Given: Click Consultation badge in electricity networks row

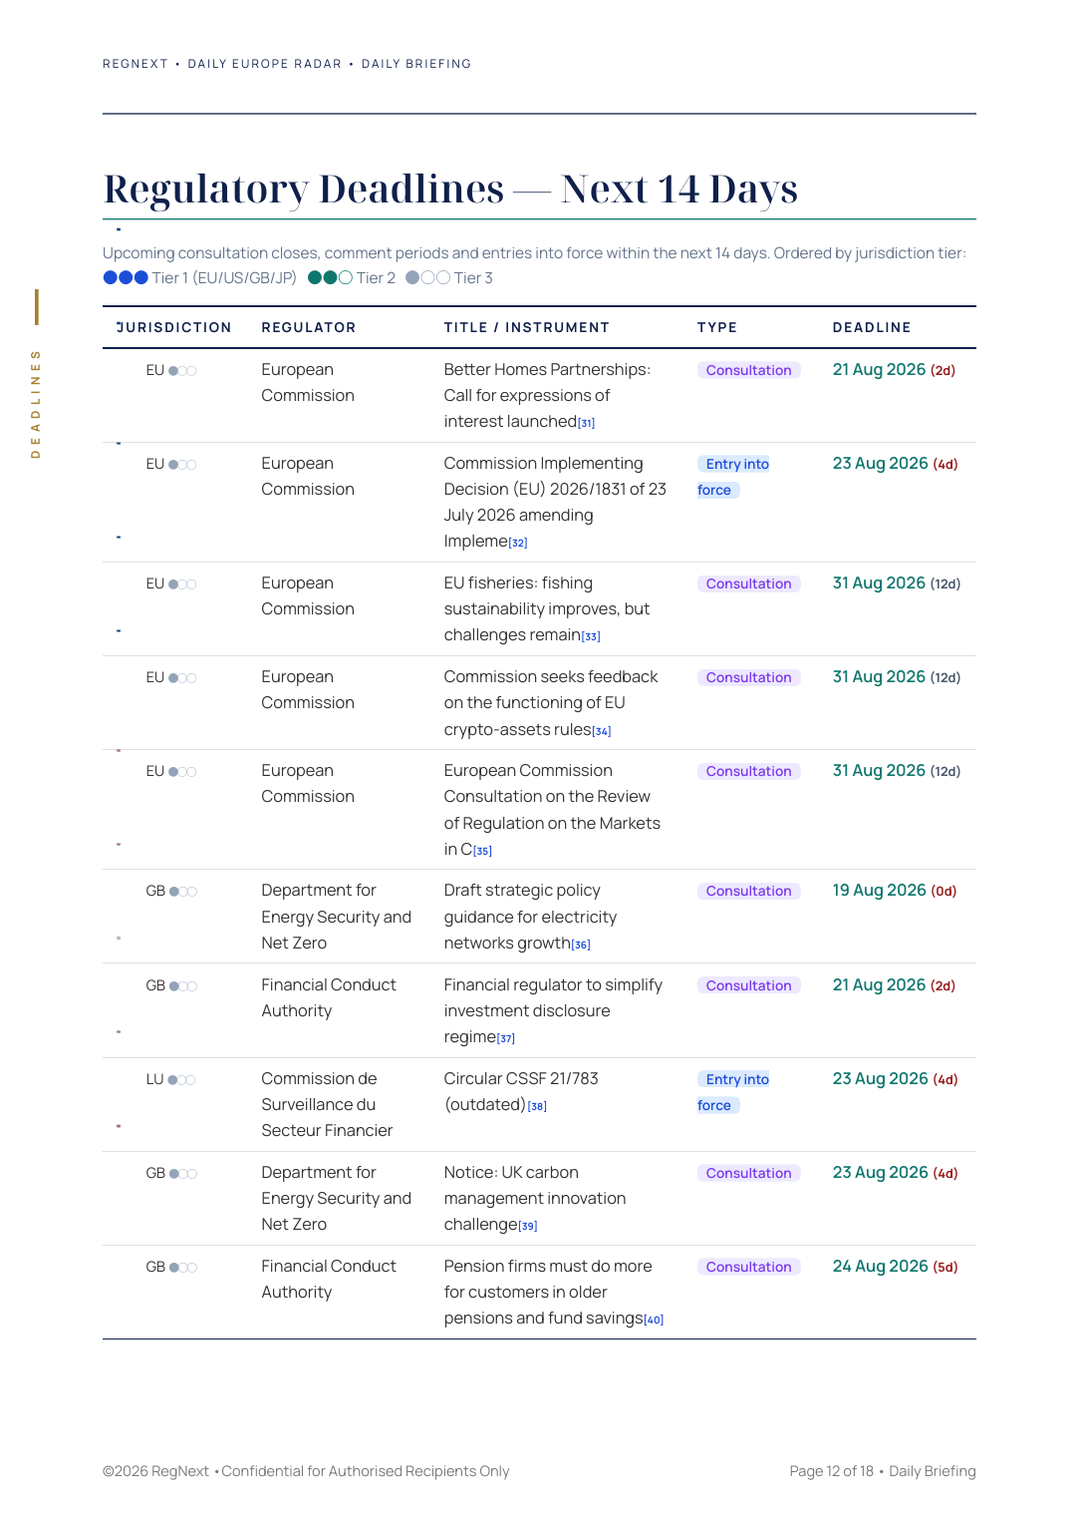Looking at the screenshot, I should click(749, 891).
